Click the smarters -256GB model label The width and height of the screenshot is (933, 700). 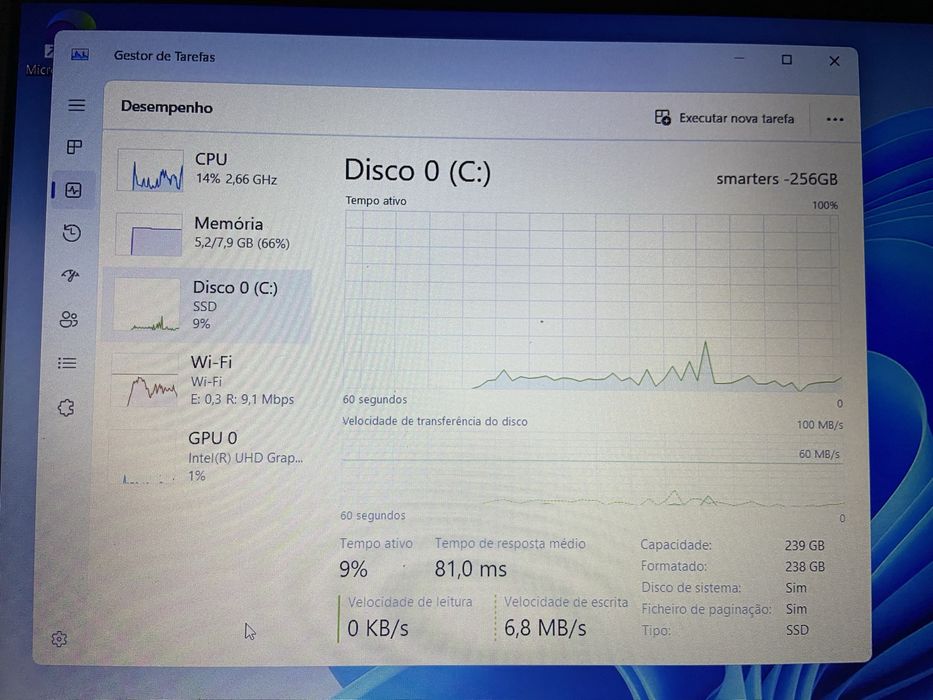(777, 179)
